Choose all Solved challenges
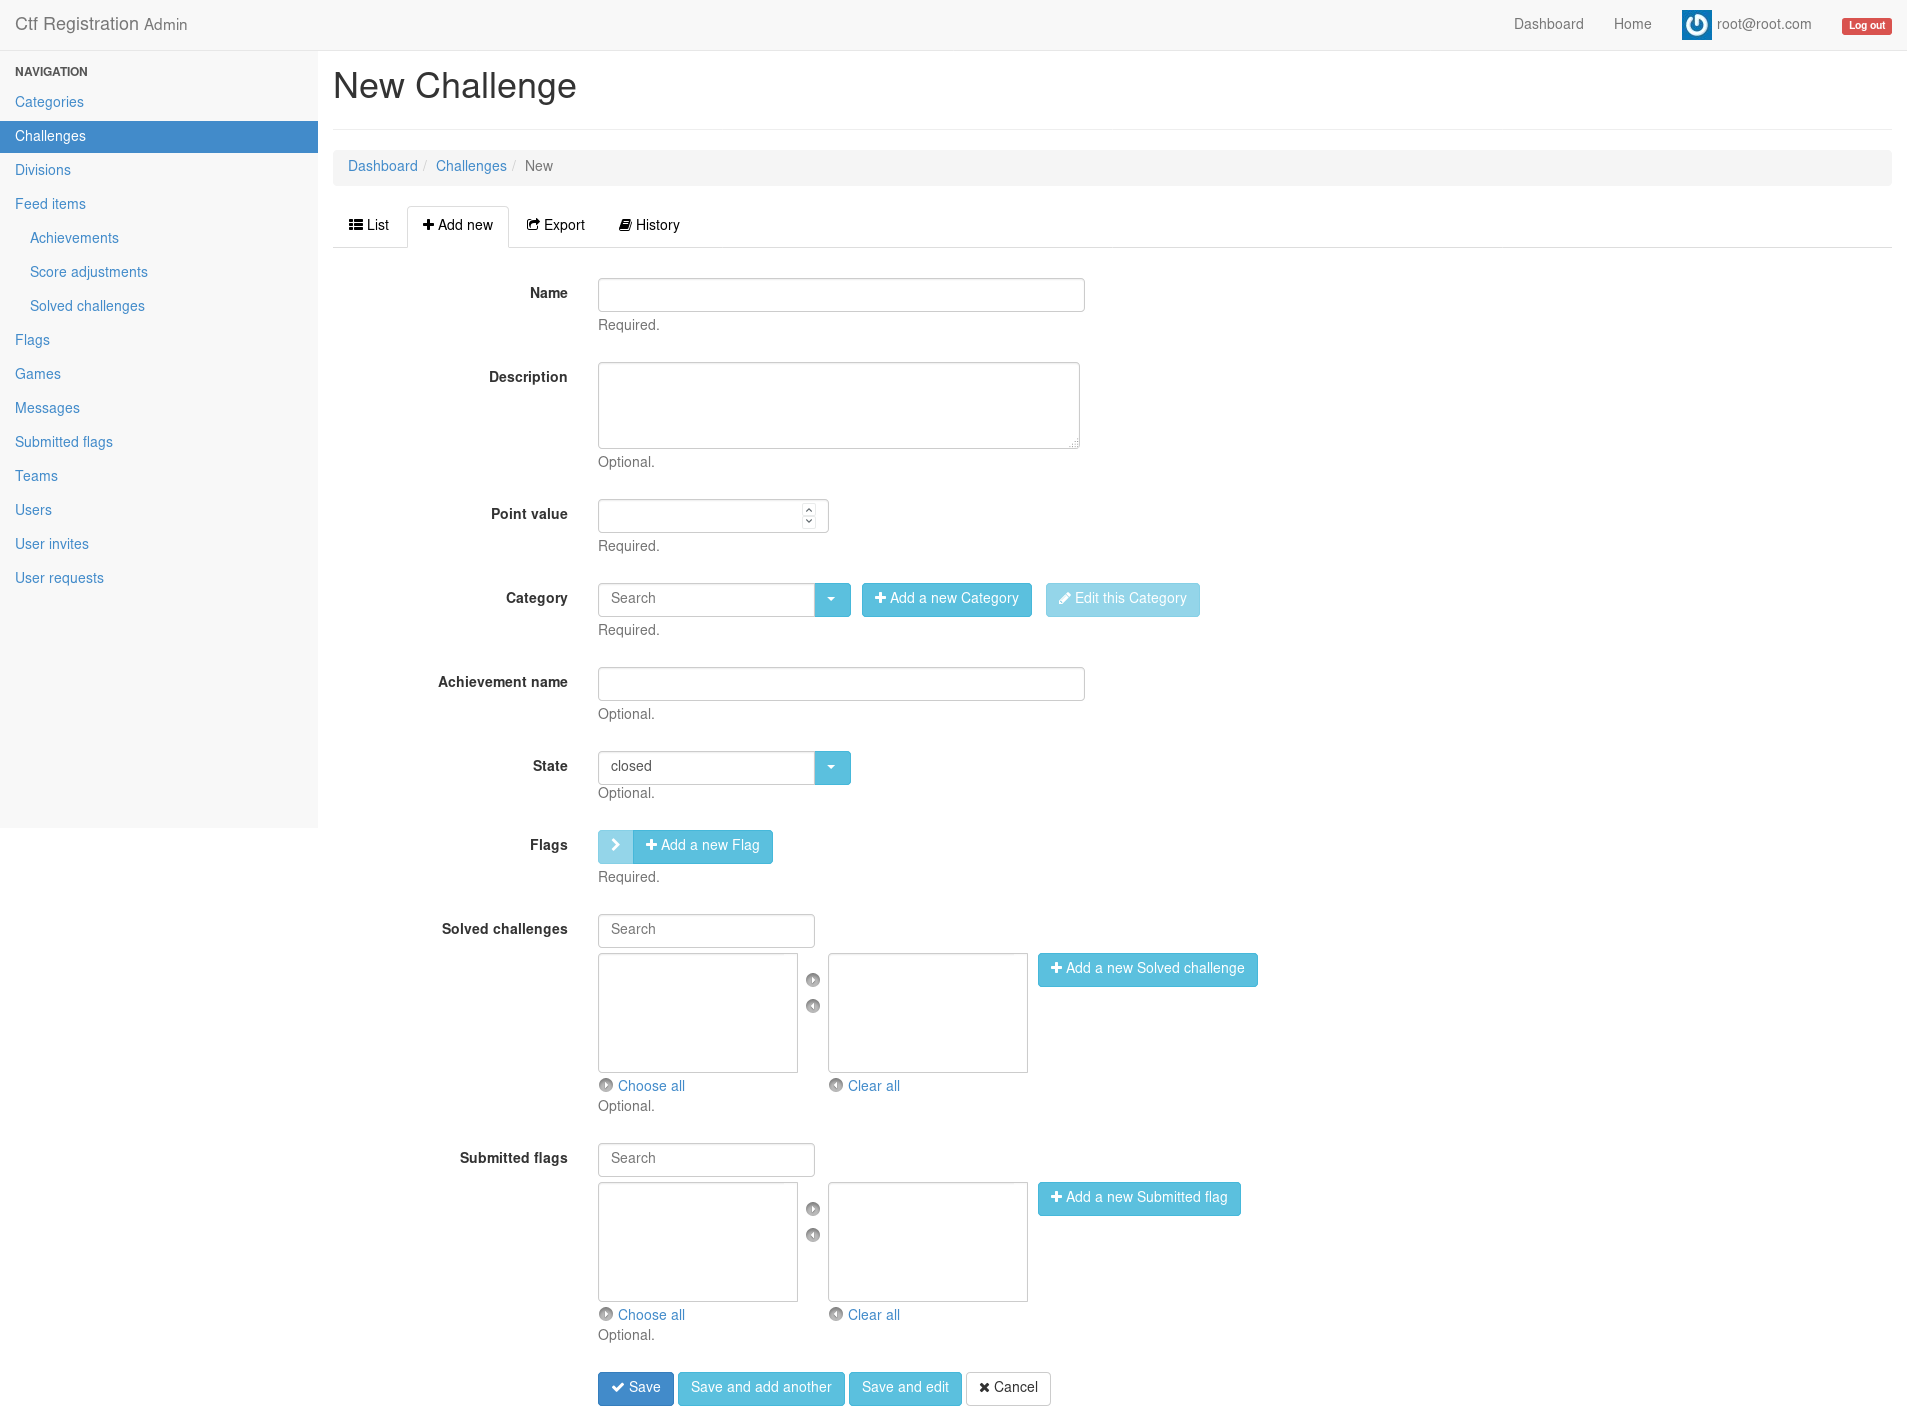Viewport: 1907px width, 1421px height. (642, 1086)
